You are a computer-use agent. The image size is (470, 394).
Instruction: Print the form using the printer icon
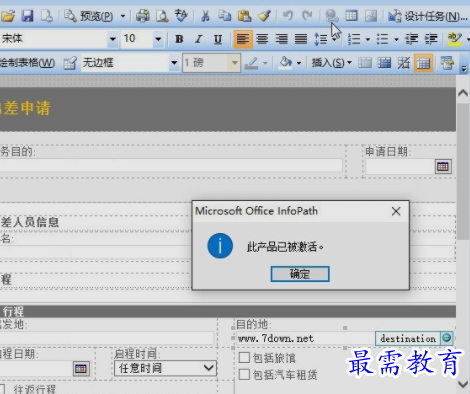[x=143, y=16]
